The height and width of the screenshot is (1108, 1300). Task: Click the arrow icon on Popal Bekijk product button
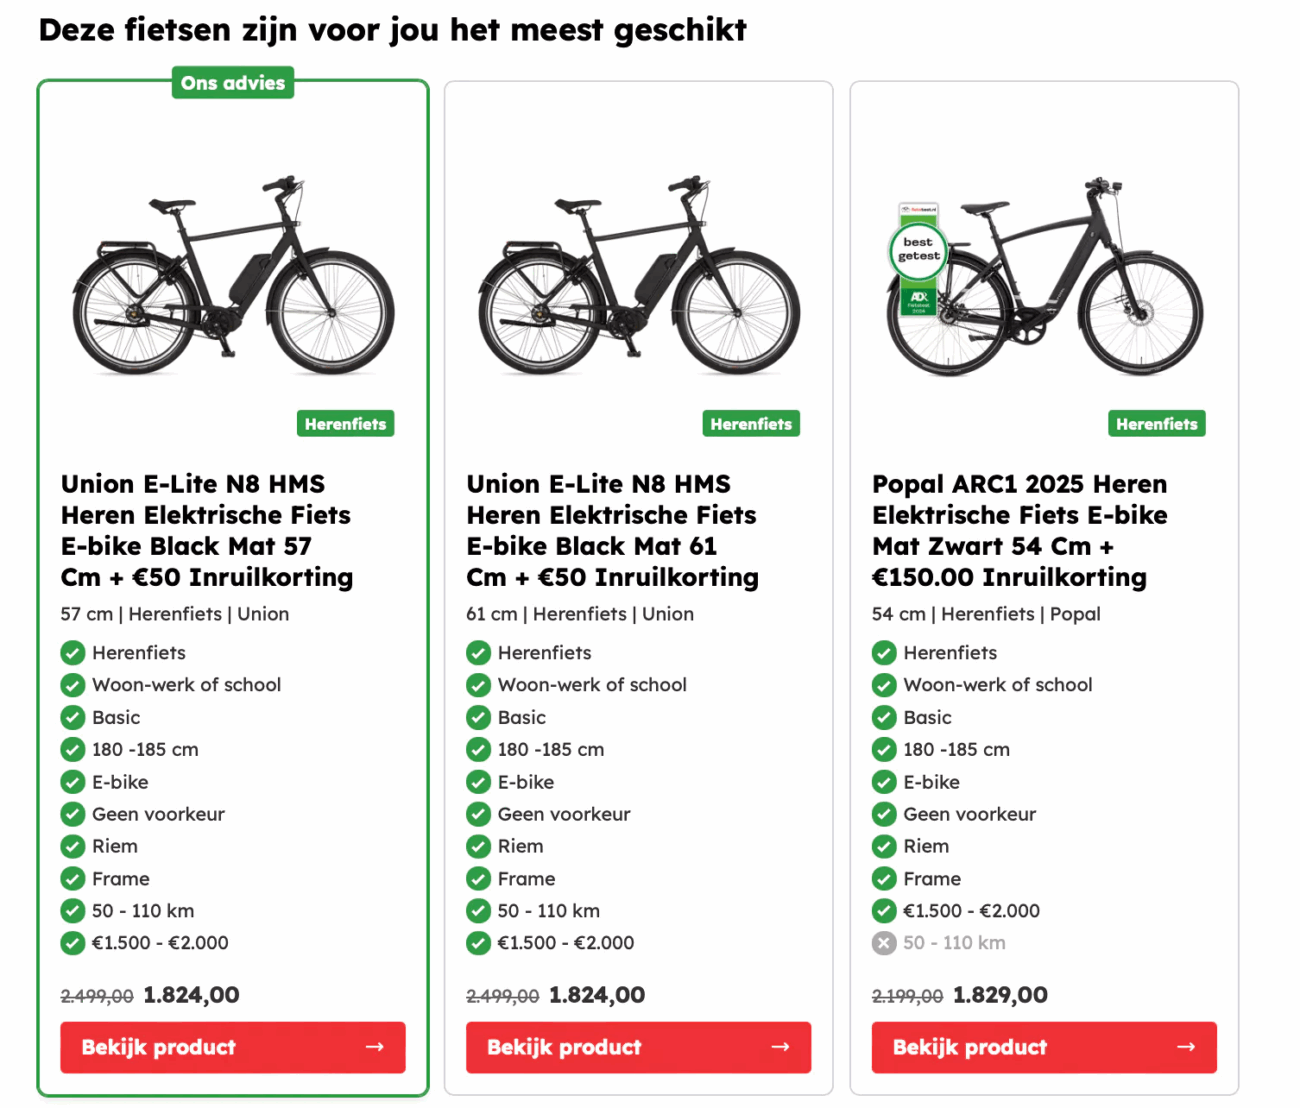click(1186, 1047)
